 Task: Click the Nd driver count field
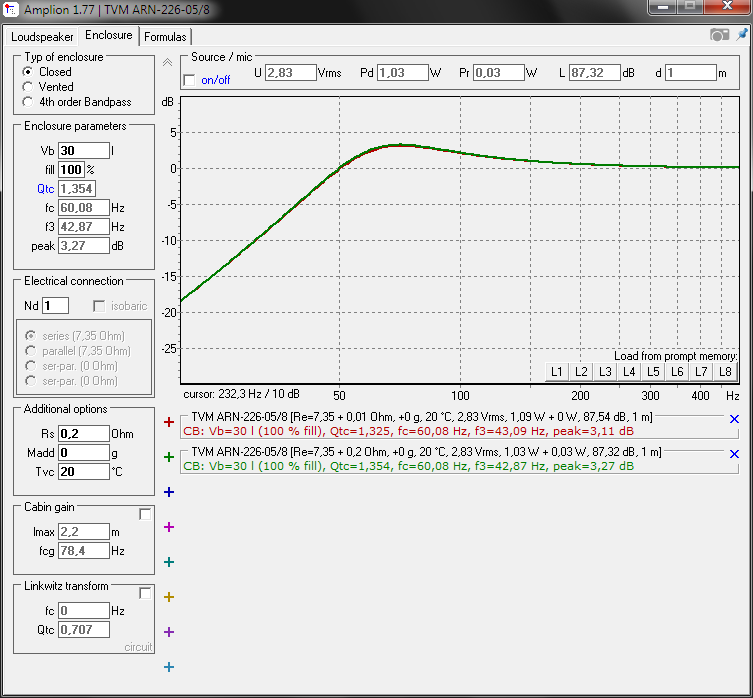pos(55,306)
